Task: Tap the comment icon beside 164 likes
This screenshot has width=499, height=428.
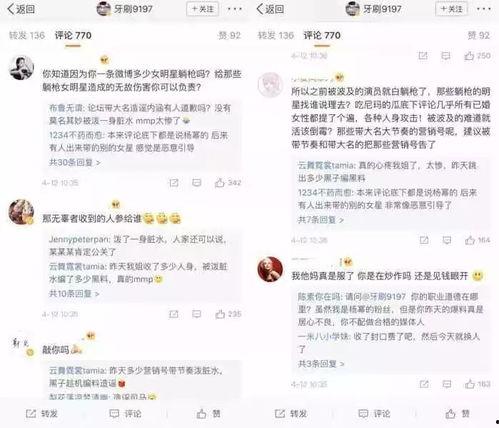Action: point(447,240)
